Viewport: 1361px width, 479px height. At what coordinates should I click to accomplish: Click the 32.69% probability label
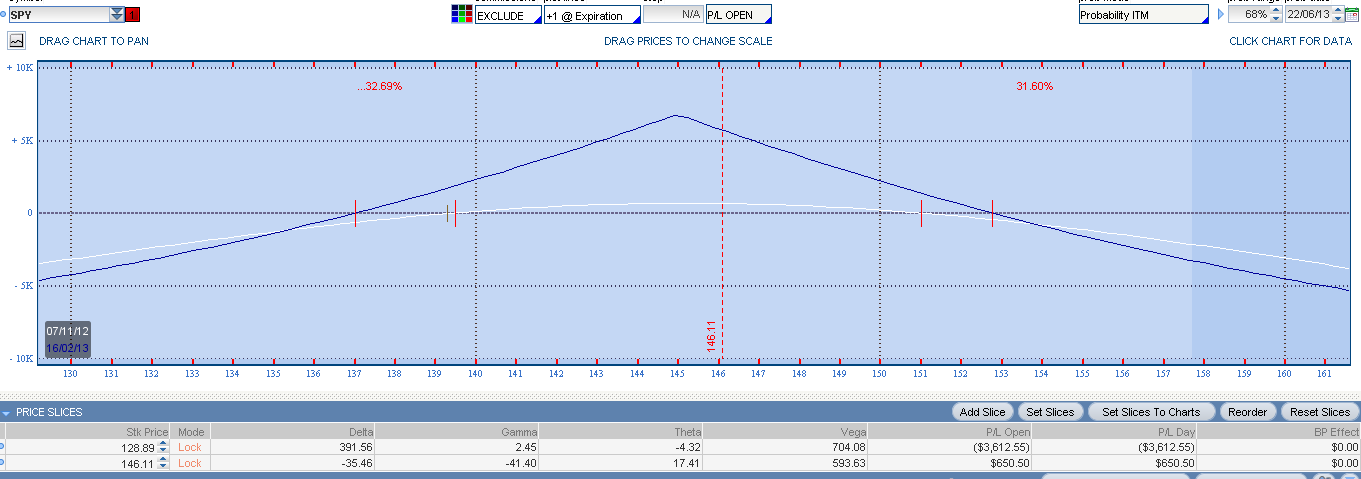[380, 87]
